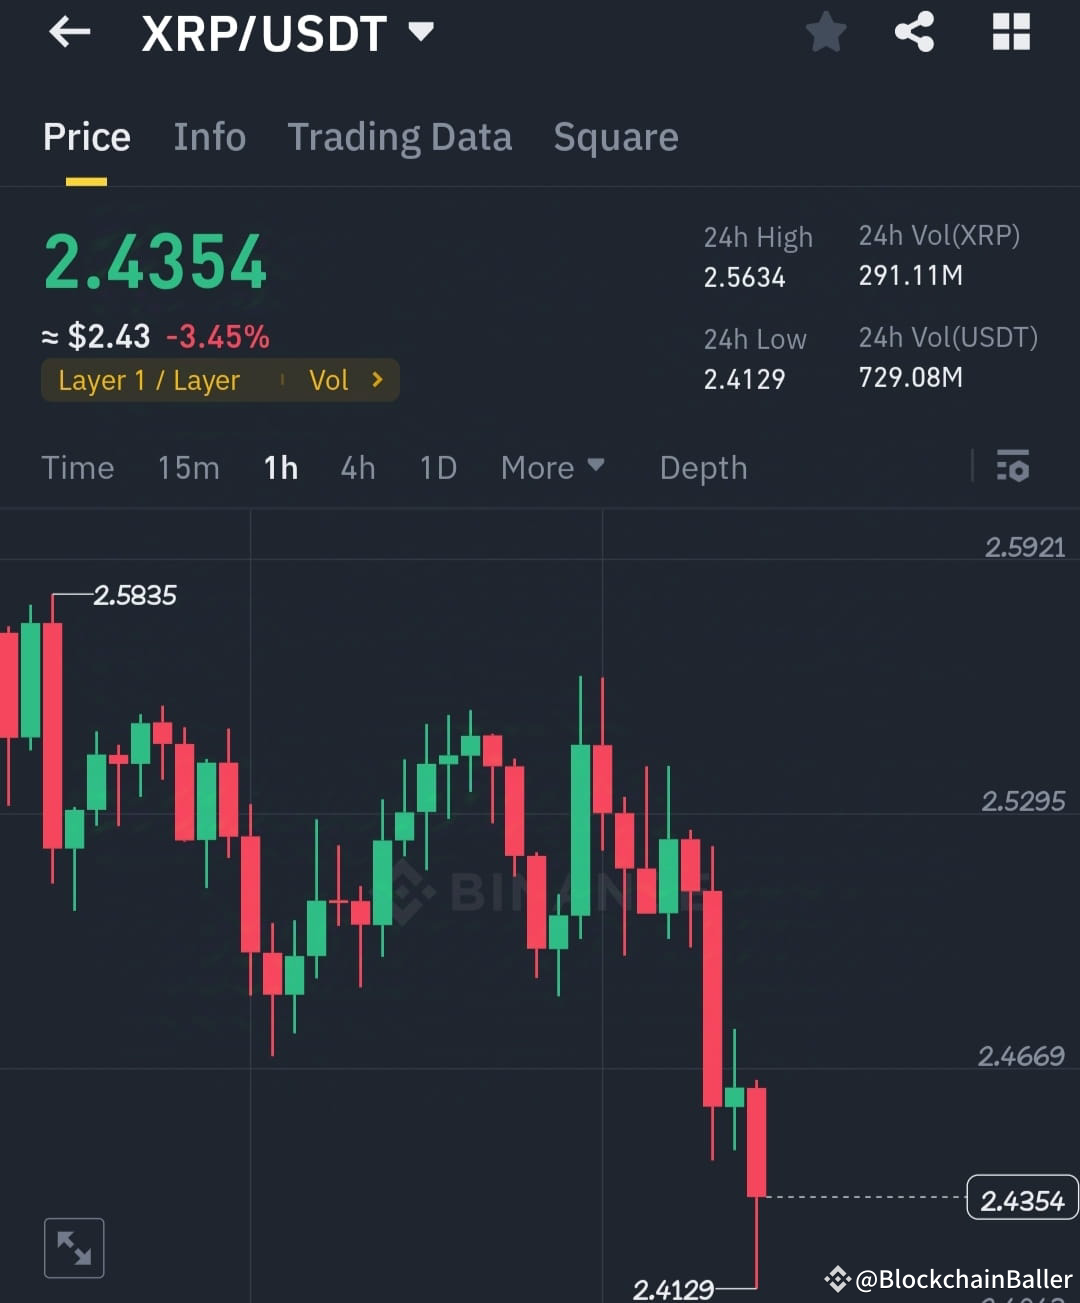Select the Time chart mode
The height and width of the screenshot is (1303, 1080).
[x=78, y=467]
